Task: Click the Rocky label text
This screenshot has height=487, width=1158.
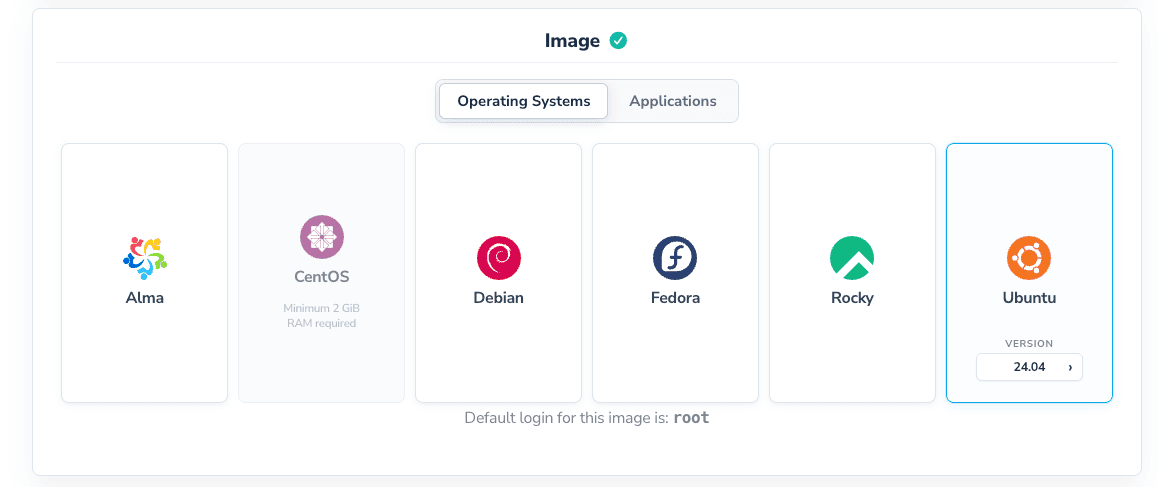Action: (852, 299)
